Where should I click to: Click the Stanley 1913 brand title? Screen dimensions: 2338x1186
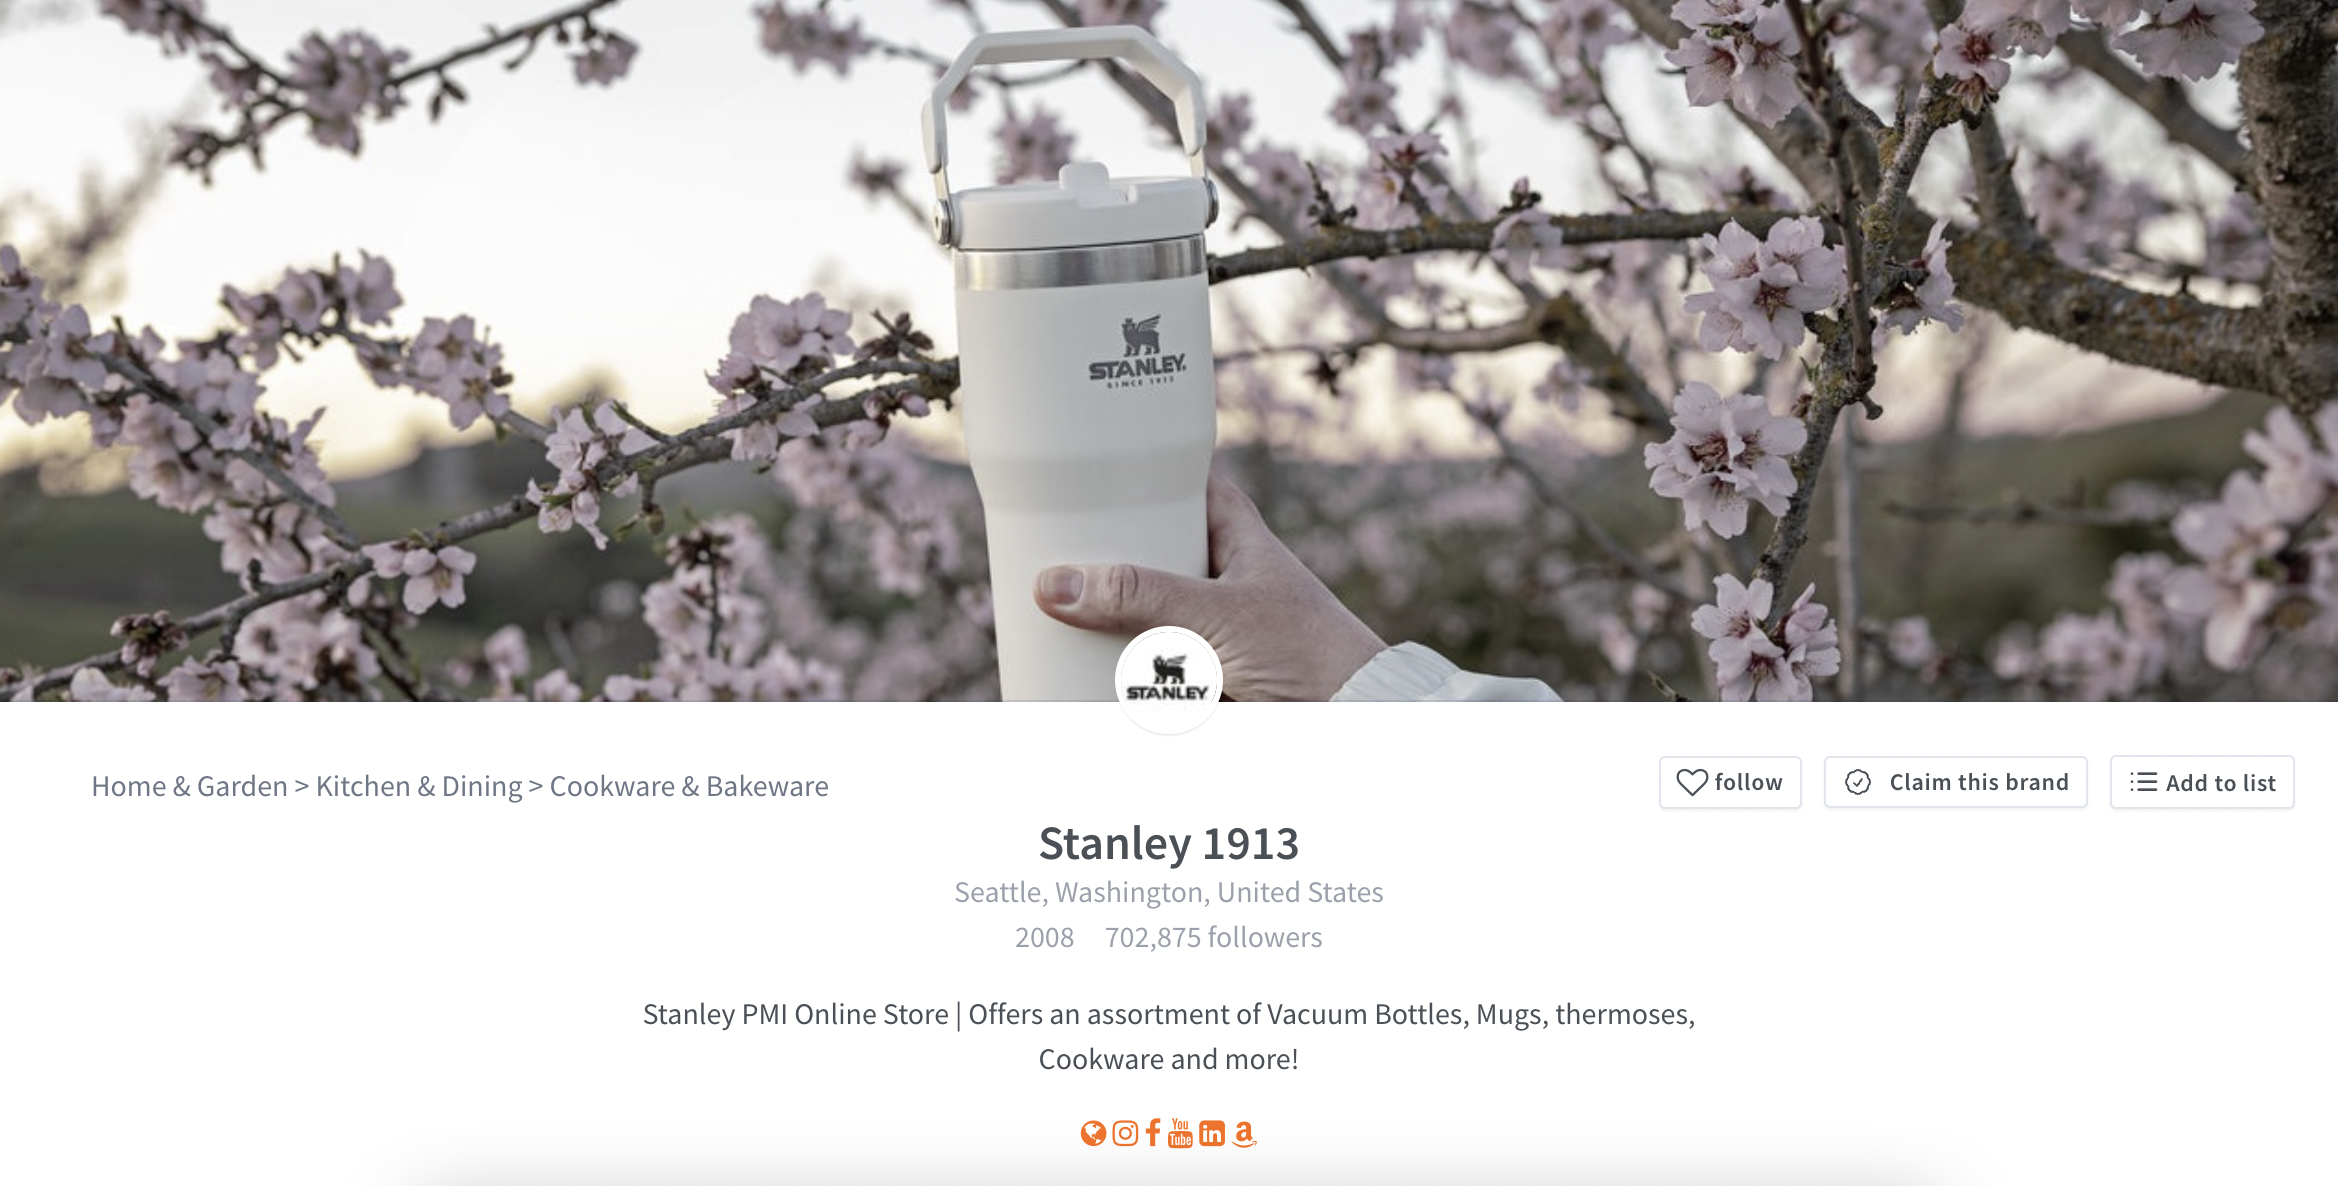[x=1168, y=843]
